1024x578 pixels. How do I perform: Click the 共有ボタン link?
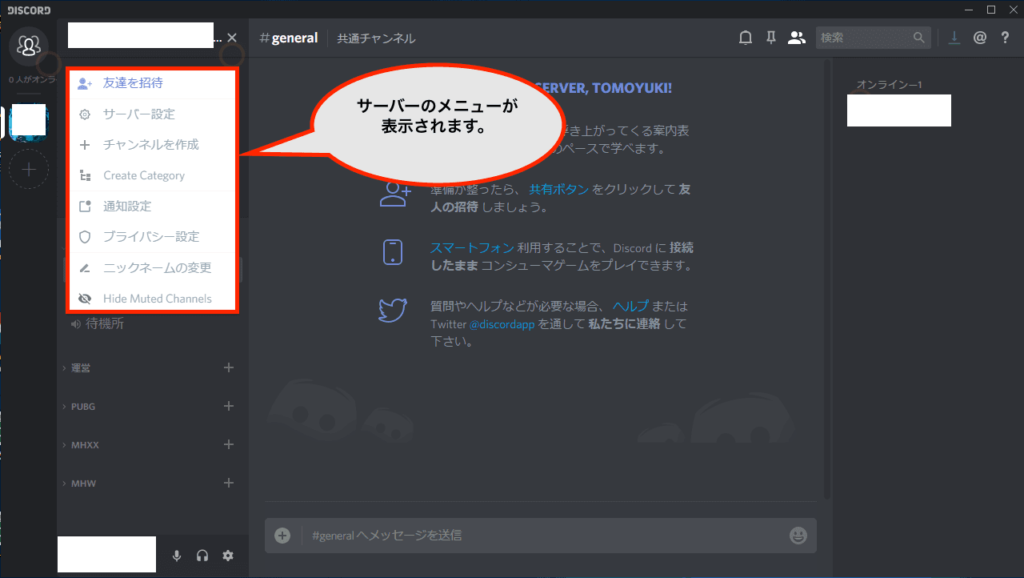point(560,188)
